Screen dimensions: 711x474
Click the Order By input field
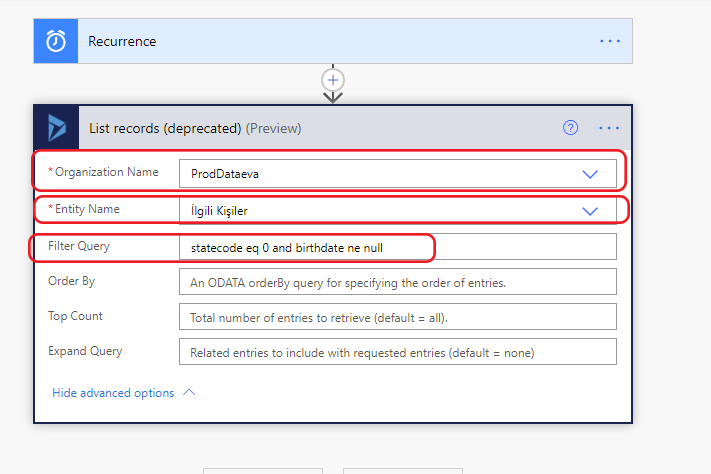[398, 282]
